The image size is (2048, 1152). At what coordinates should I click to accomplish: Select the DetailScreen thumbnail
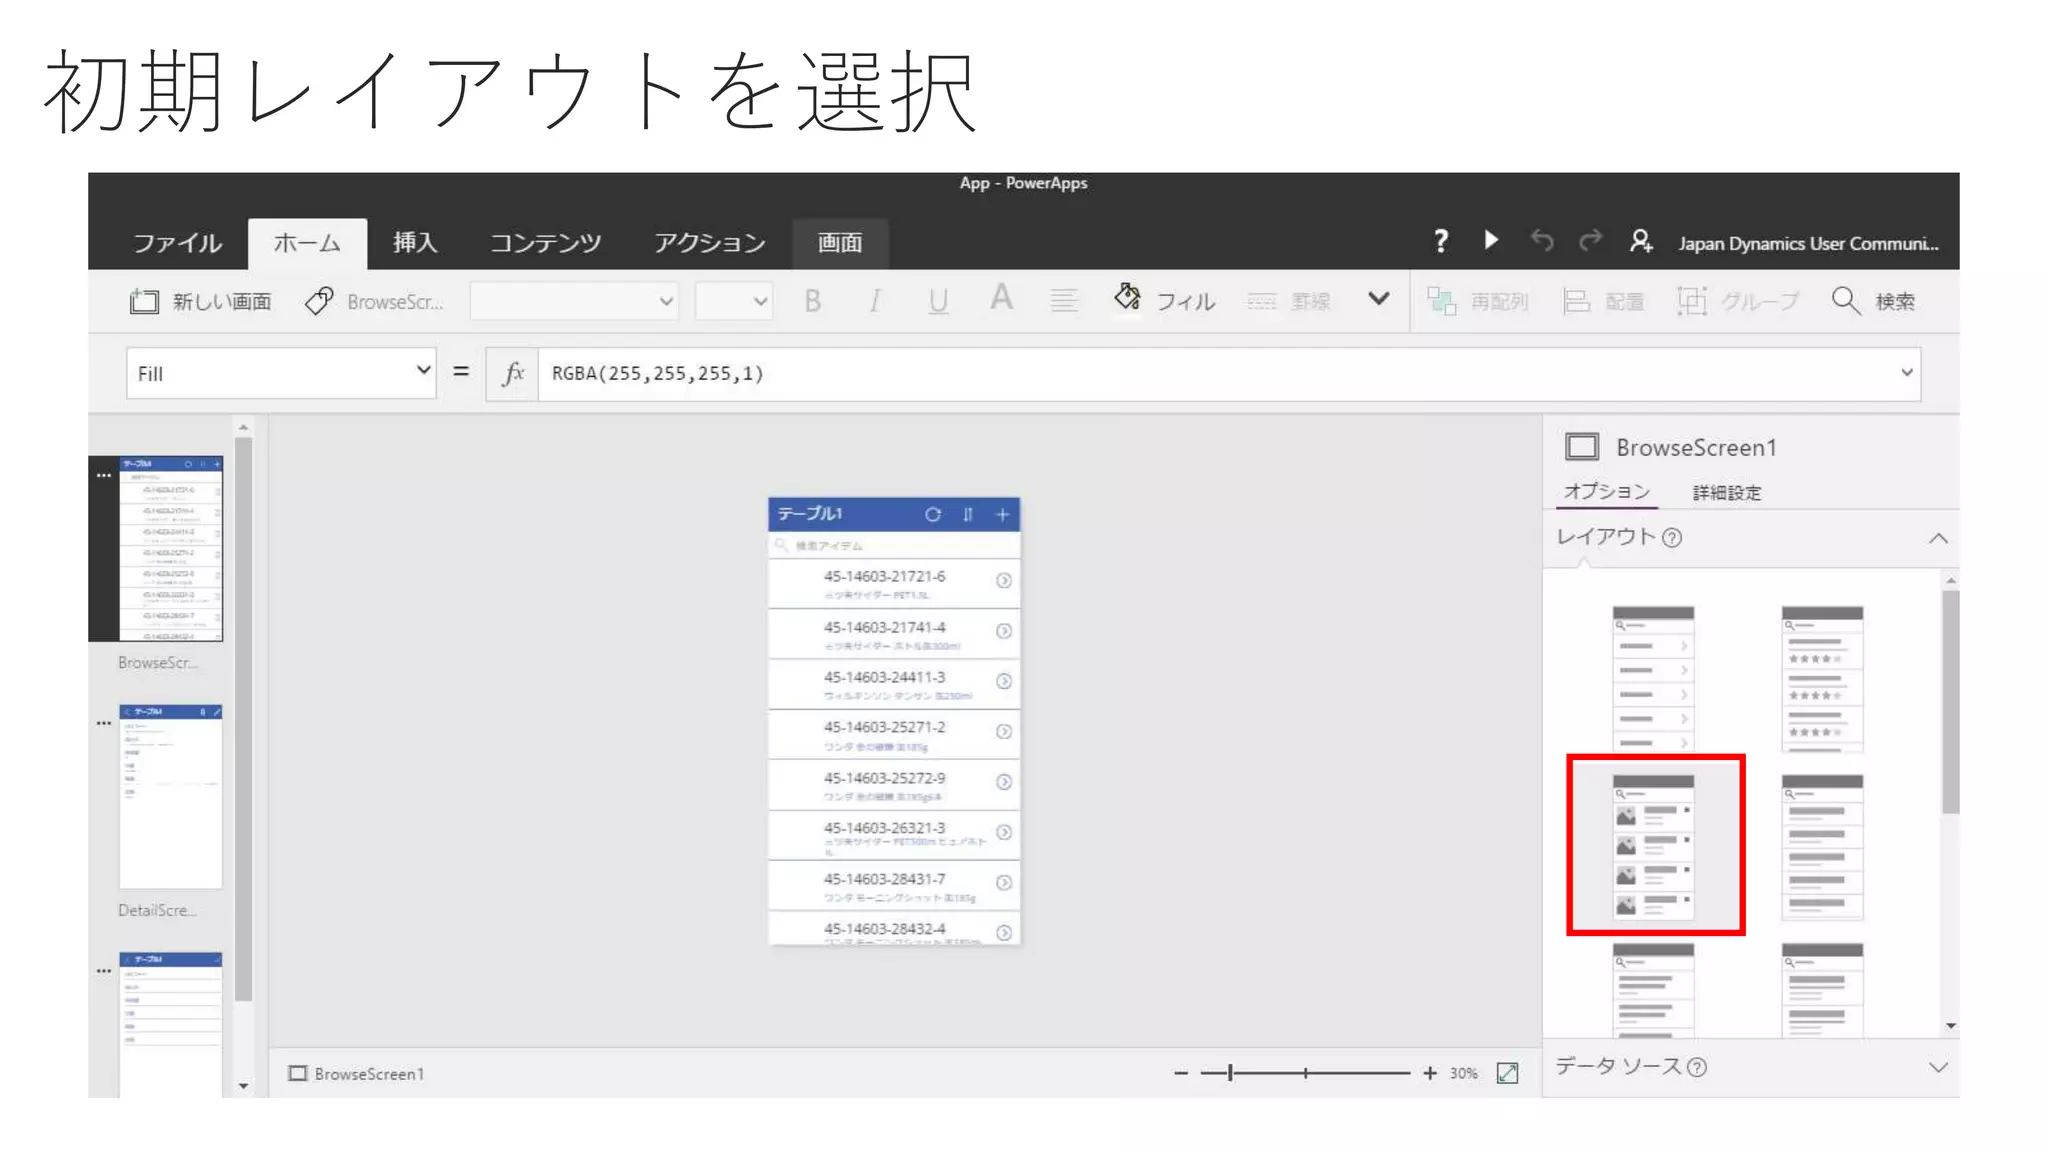[x=171, y=796]
